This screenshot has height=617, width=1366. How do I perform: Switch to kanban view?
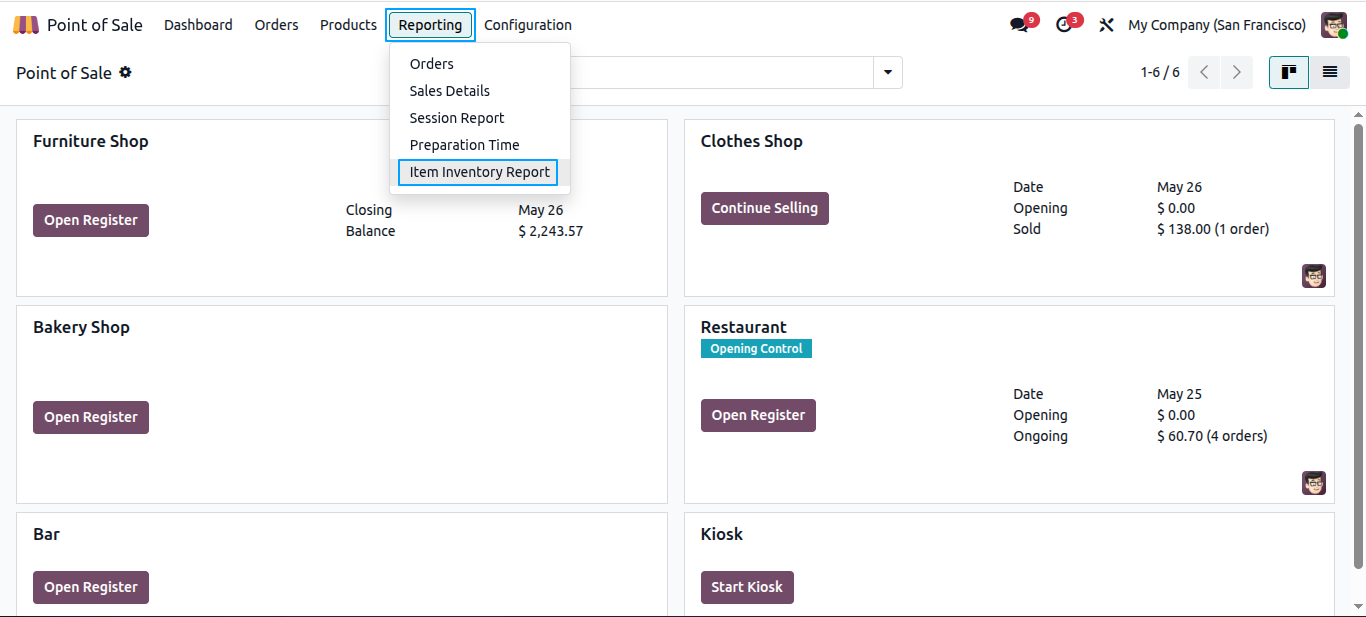(x=1289, y=72)
